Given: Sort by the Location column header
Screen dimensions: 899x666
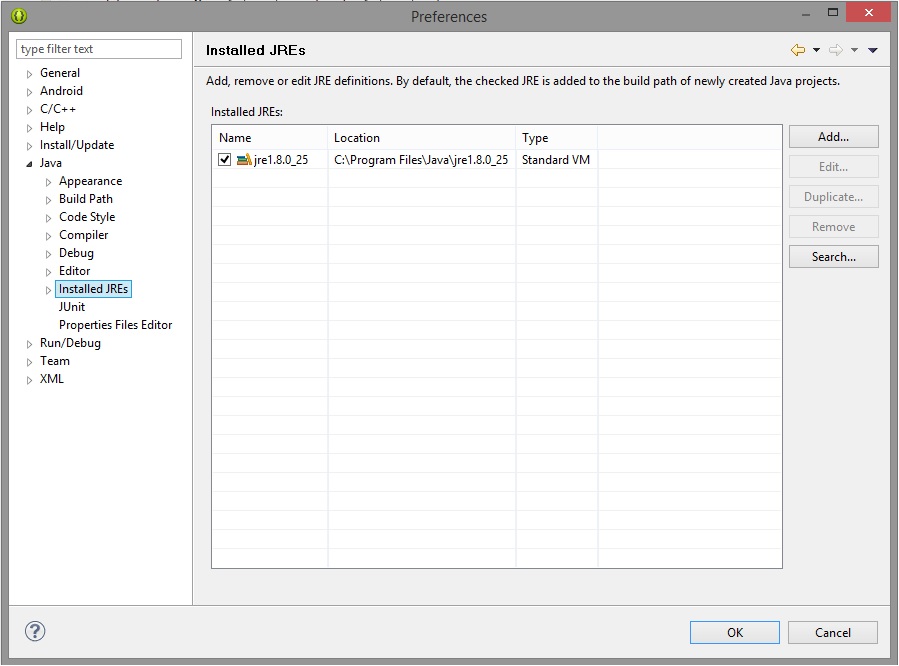Looking at the screenshot, I should (421, 138).
